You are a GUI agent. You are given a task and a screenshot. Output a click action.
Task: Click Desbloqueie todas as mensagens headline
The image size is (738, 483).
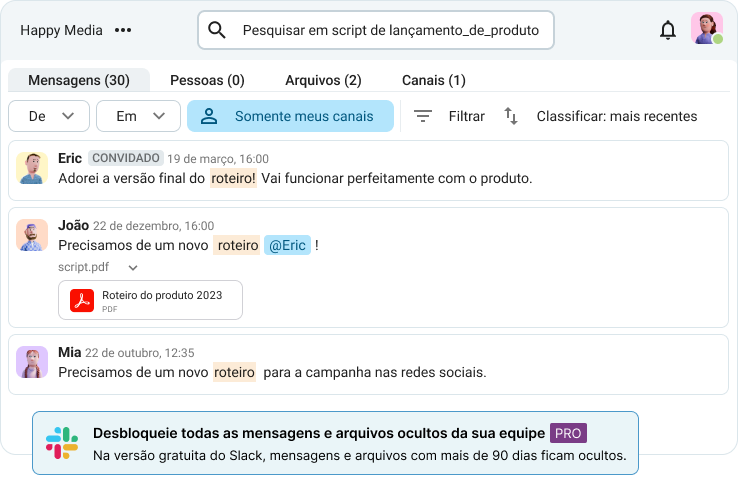coord(319,433)
